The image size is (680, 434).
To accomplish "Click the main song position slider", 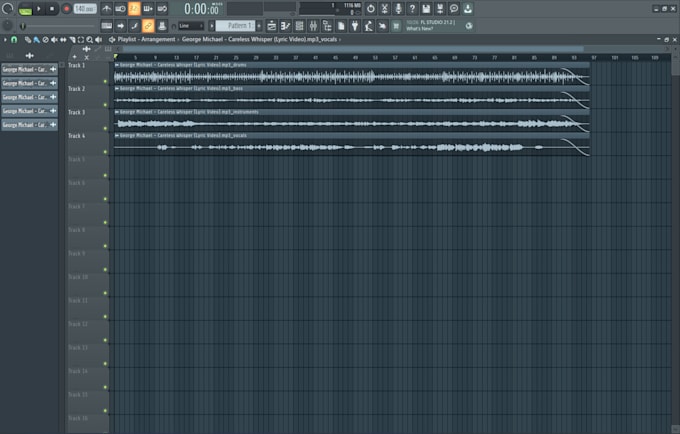I will [59, 26].
